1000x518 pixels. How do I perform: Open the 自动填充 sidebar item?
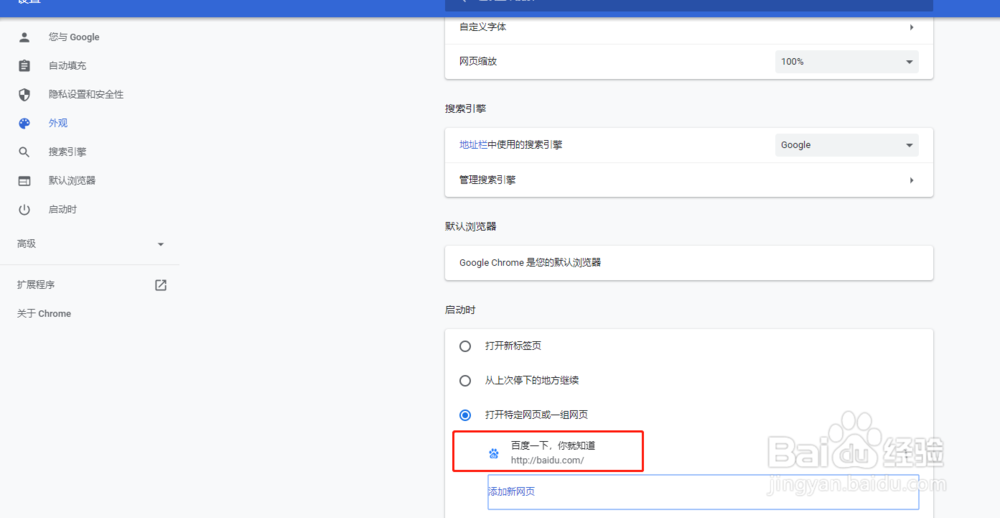tap(68, 66)
